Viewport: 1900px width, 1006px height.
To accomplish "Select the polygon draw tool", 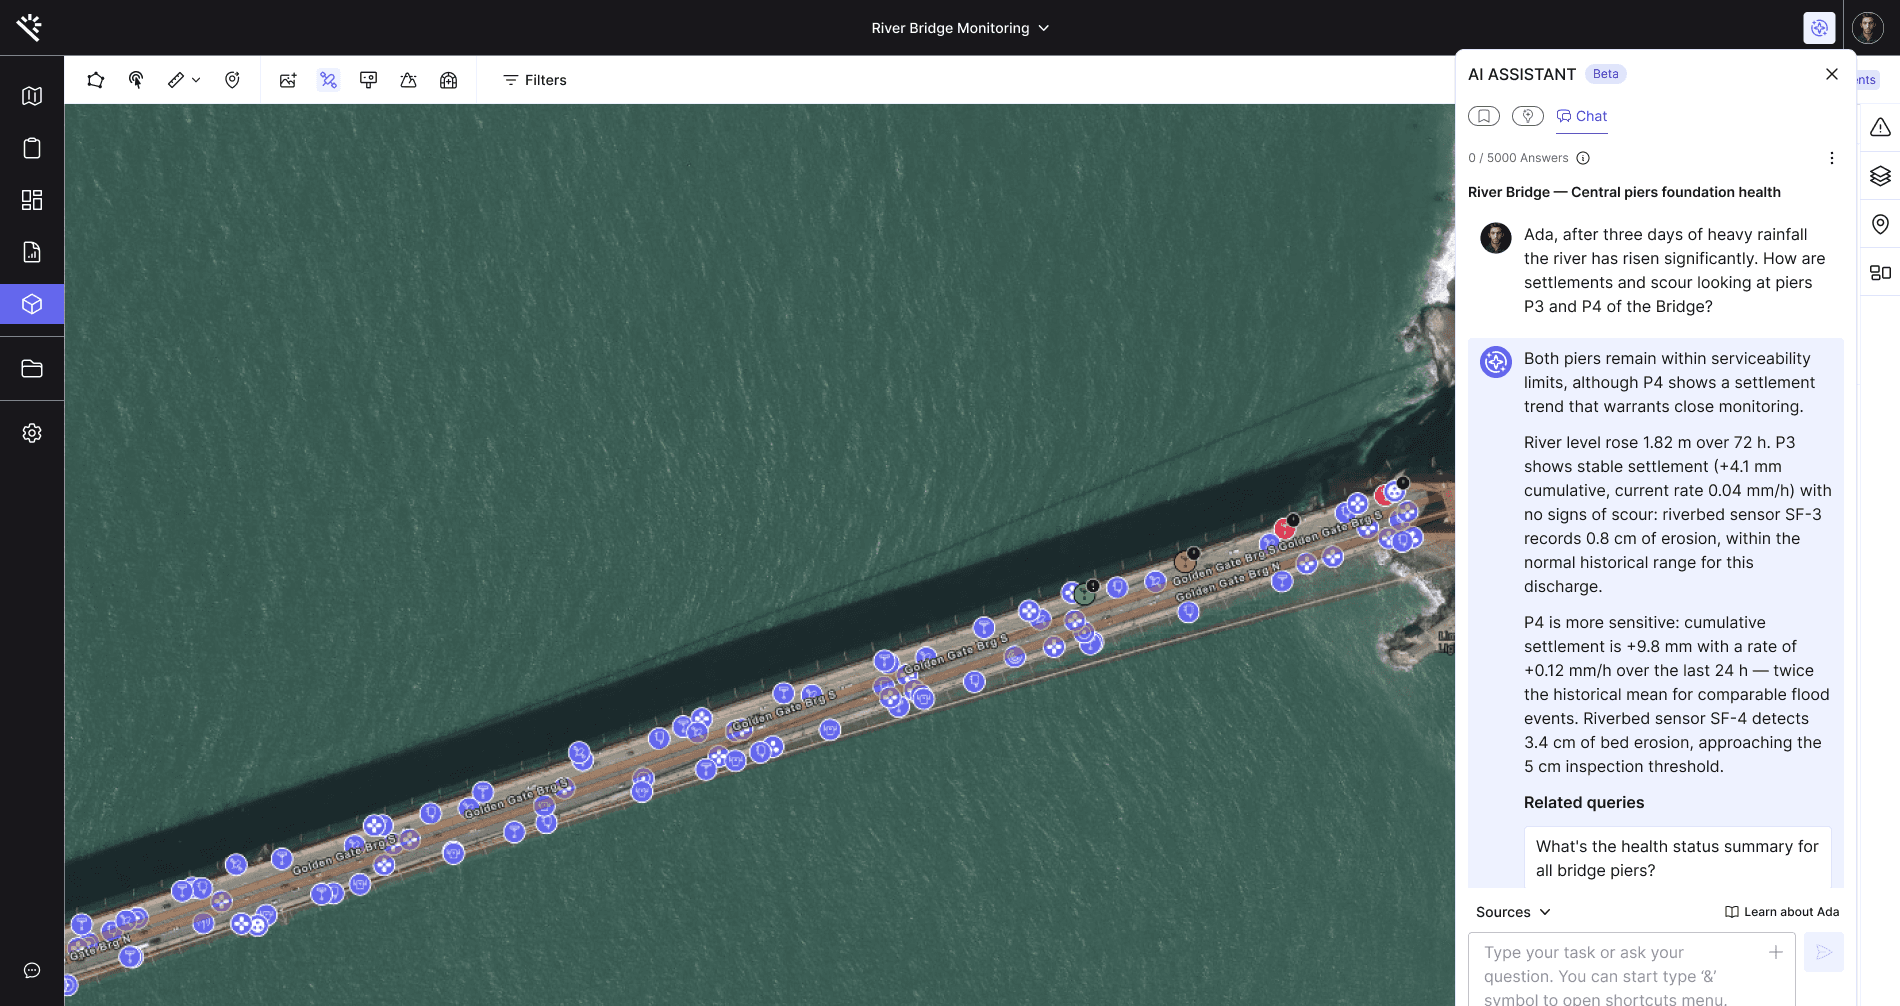I will pos(96,80).
